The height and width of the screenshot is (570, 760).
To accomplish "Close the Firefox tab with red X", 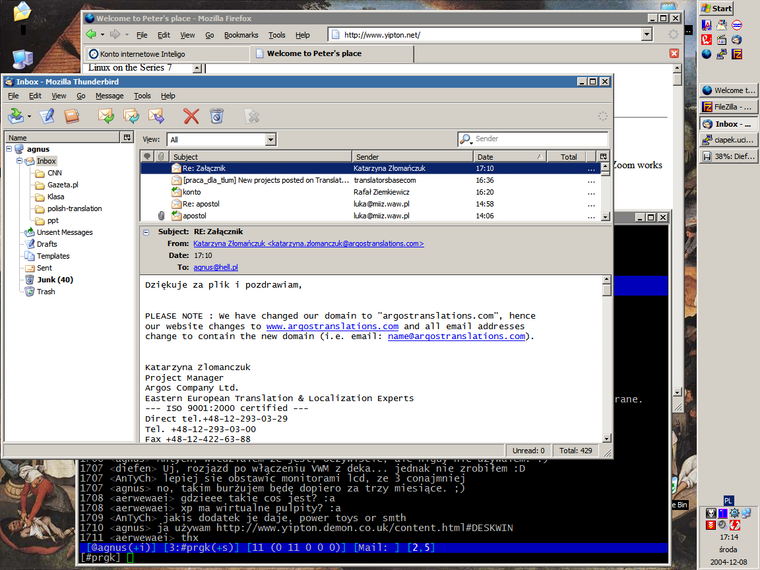I will [674, 53].
